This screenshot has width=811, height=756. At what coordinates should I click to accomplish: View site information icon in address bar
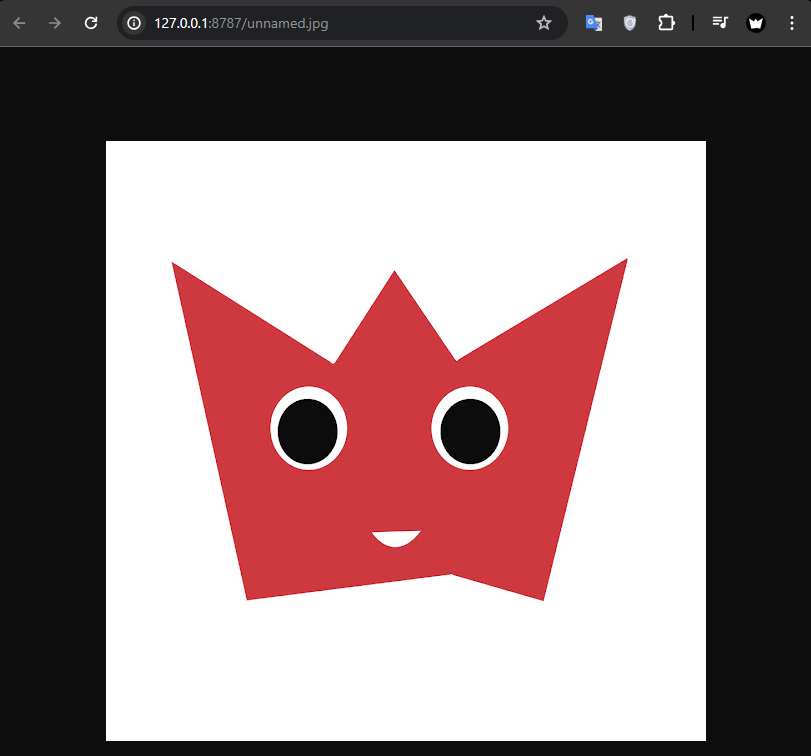[x=134, y=23]
